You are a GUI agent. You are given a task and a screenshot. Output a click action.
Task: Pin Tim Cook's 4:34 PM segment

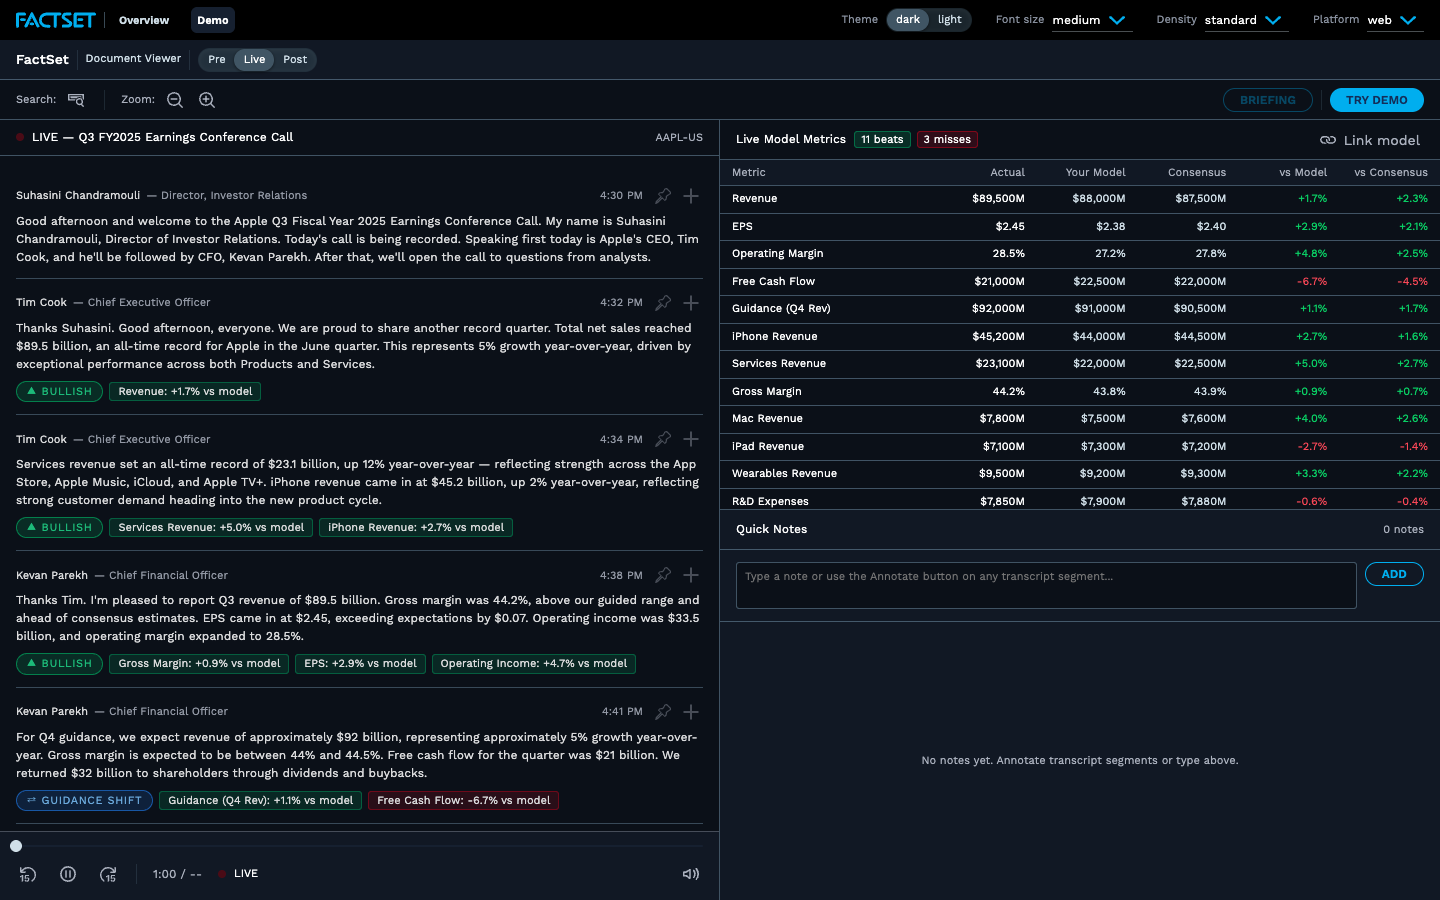point(663,439)
